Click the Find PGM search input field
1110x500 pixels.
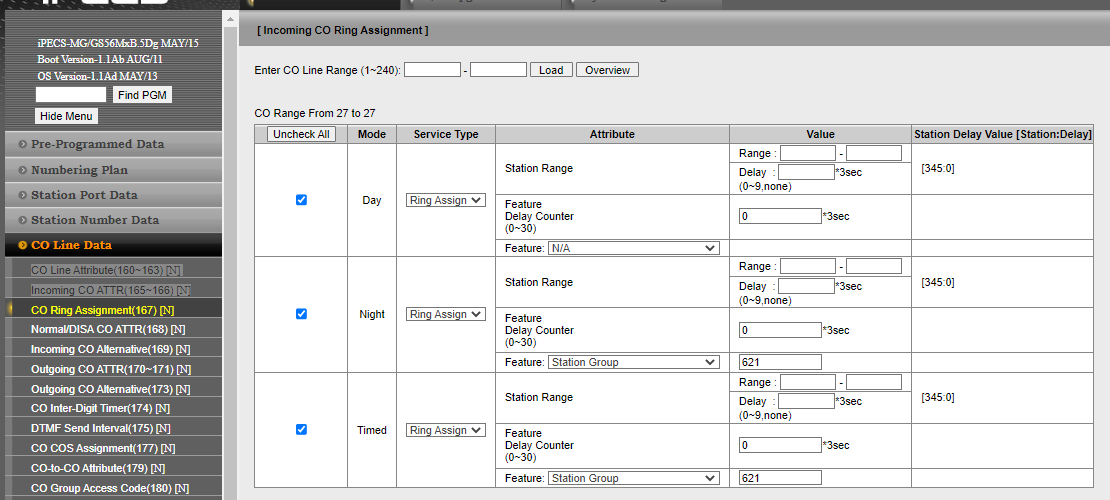click(71, 95)
